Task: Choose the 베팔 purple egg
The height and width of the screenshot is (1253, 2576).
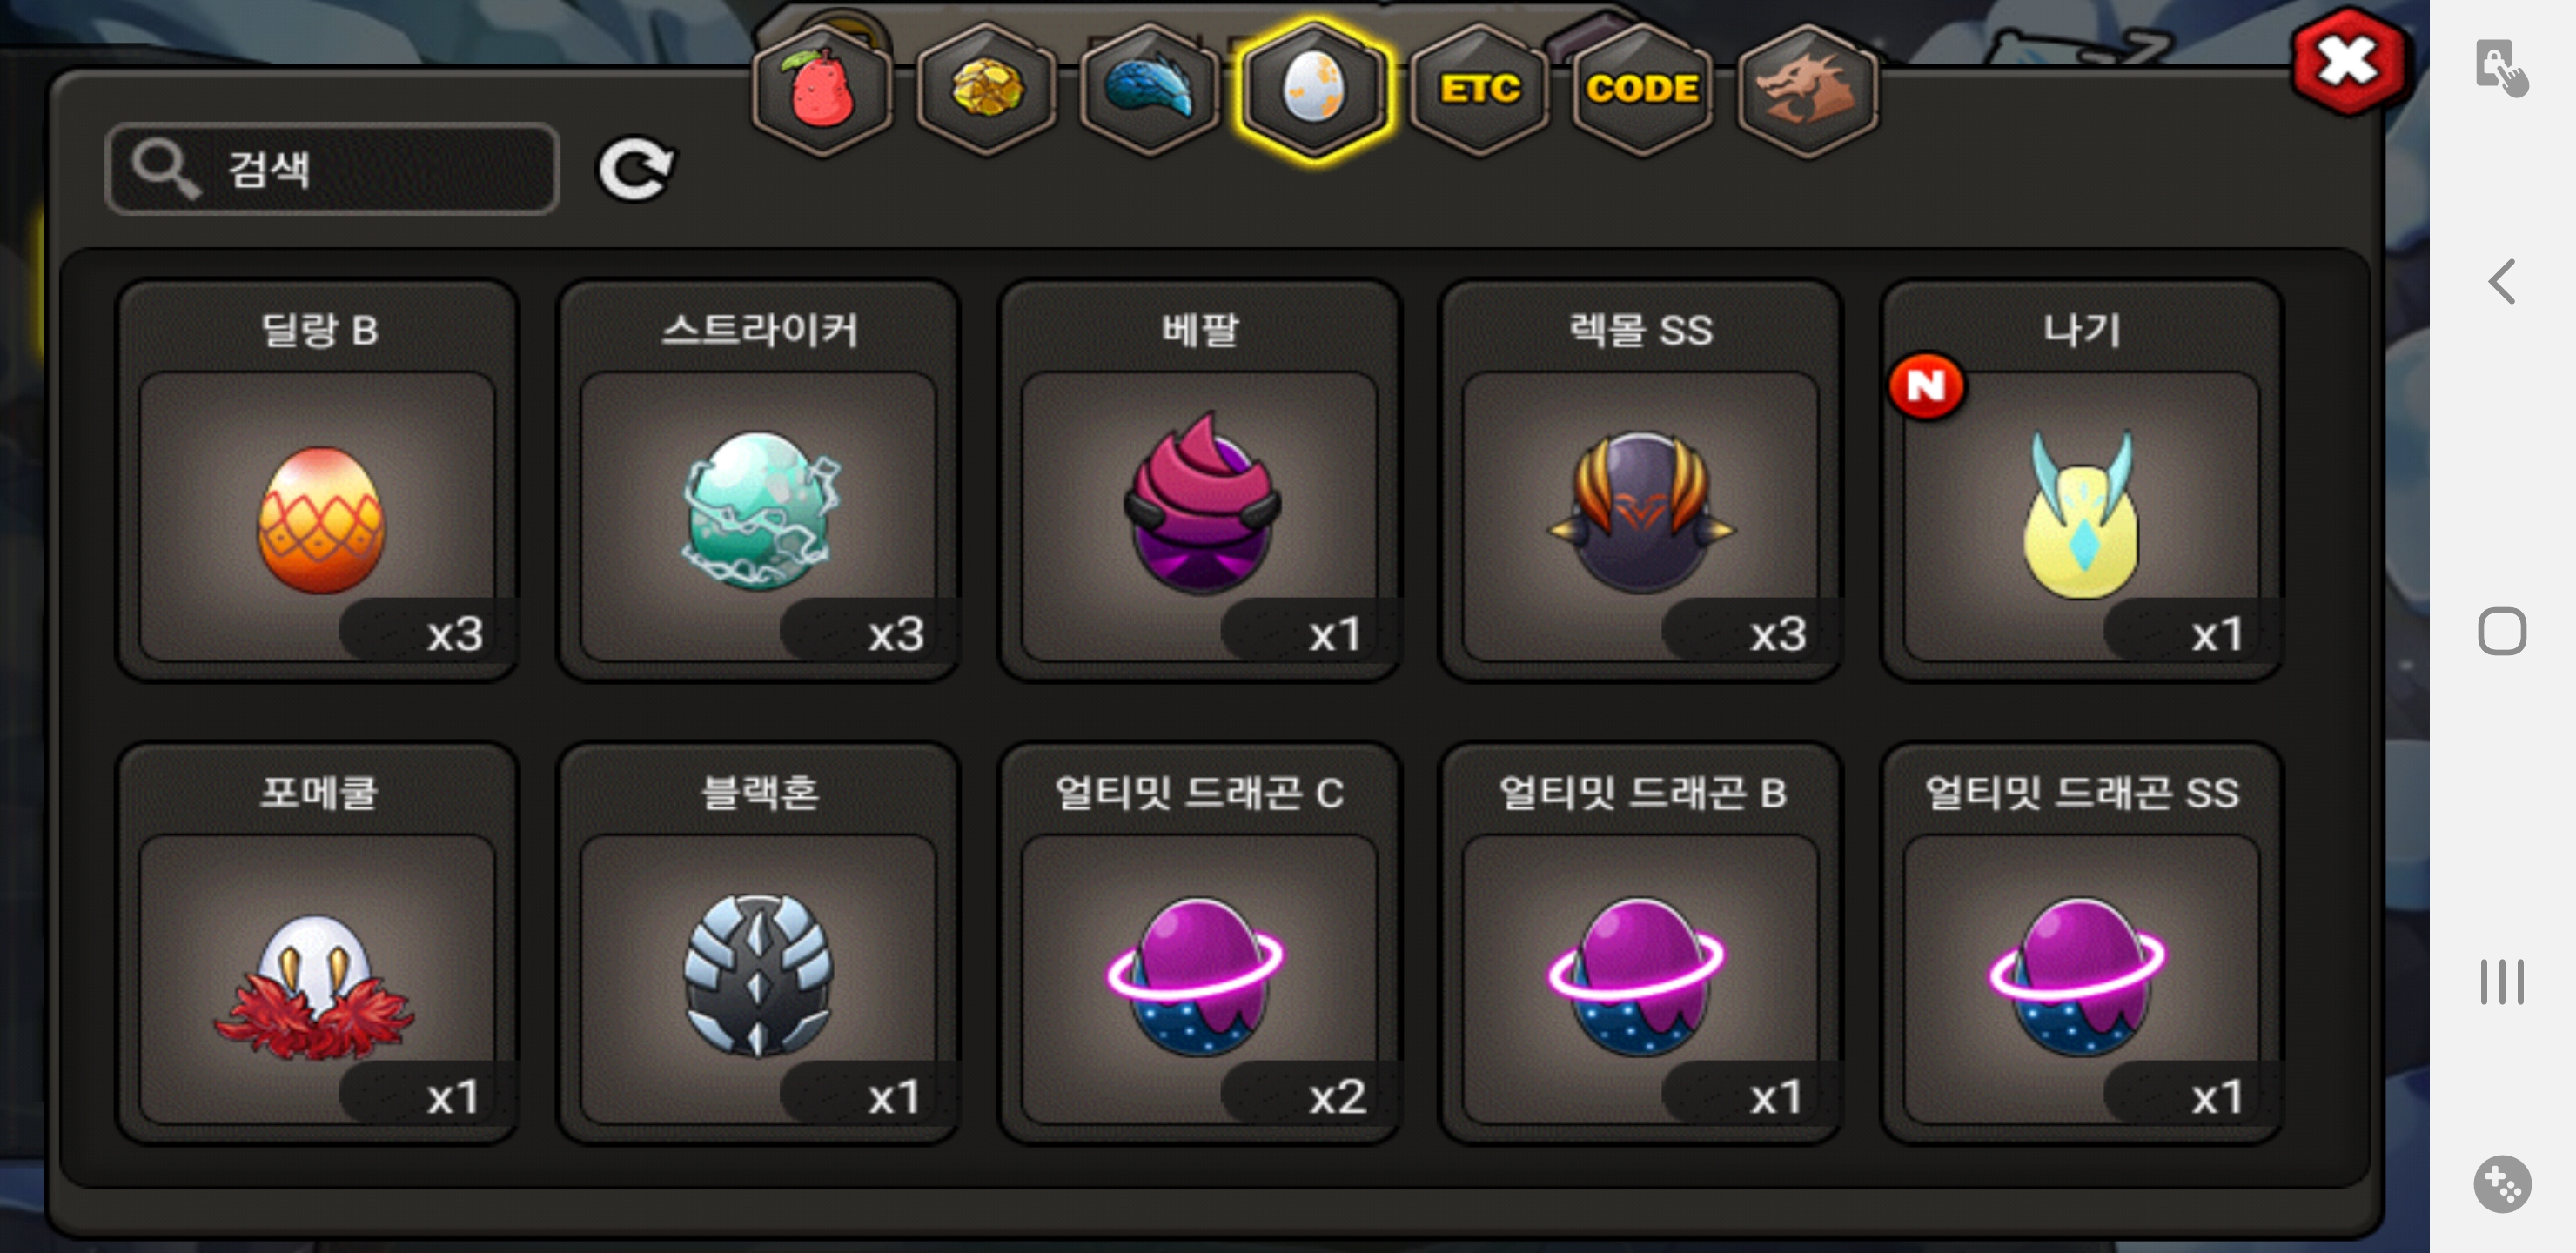Action: coord(1200,481)
